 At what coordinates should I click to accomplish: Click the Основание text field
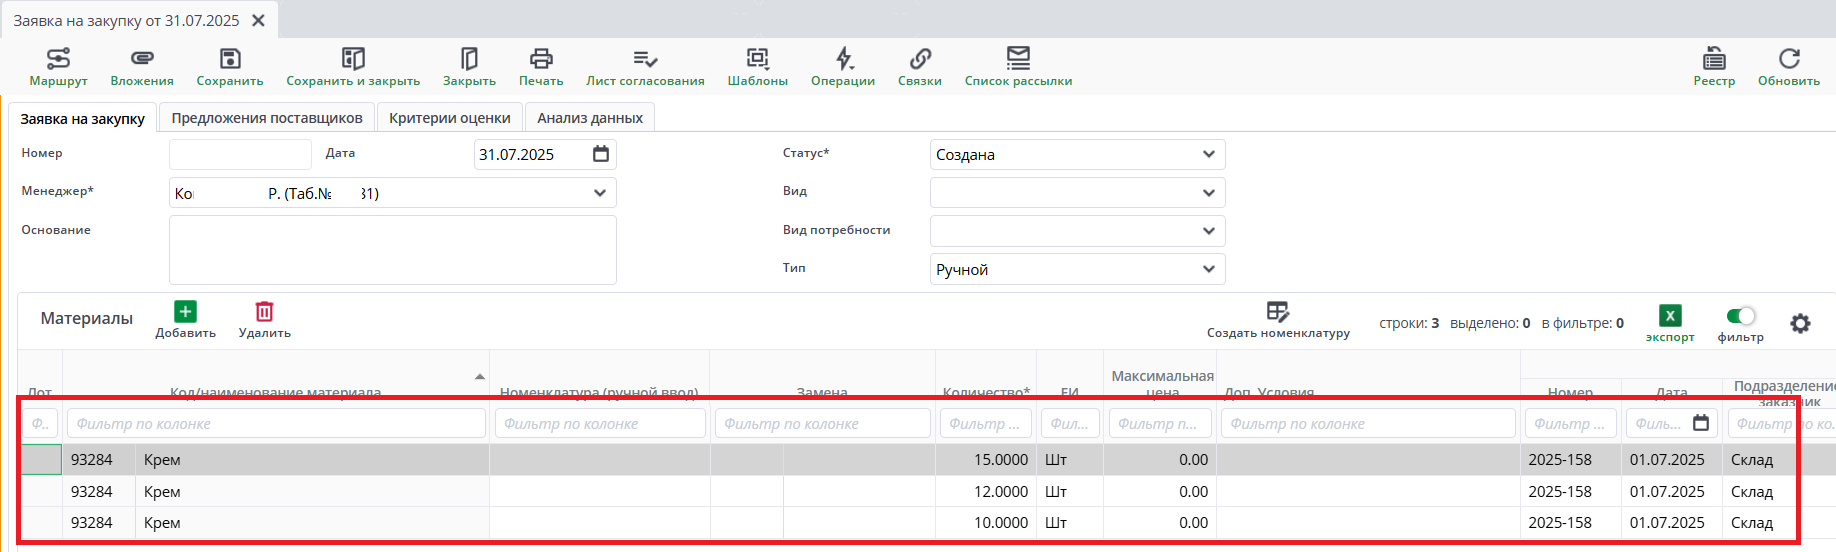(392, 250)
